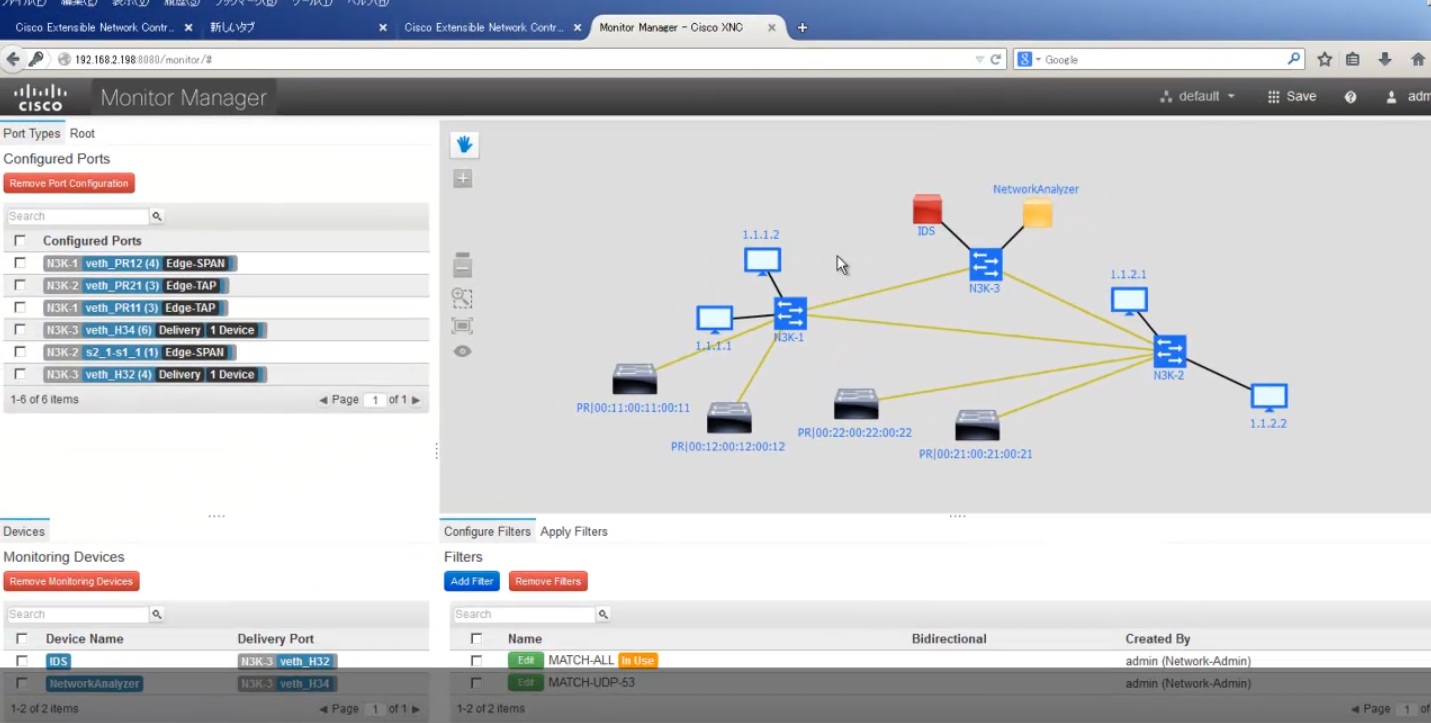1431x723 pixels.
Task: Check the IDS monitoring device checkbox
Action: [21, 661]
